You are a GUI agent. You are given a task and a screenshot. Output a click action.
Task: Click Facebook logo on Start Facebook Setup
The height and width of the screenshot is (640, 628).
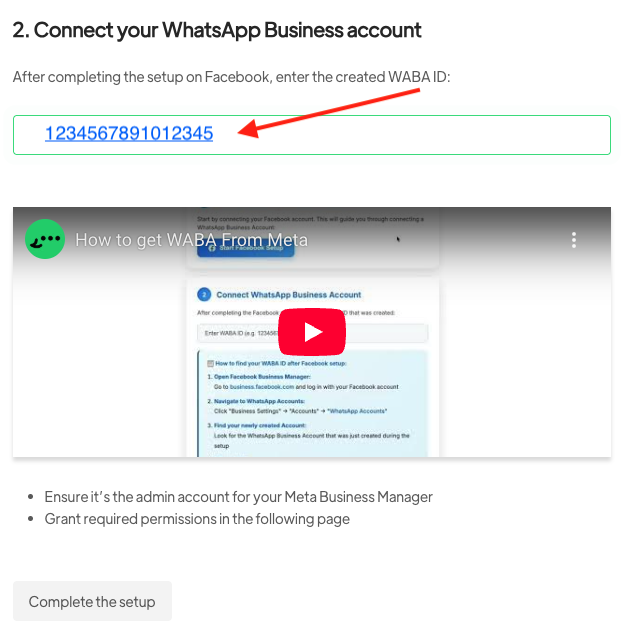click(x=212, y=248)
